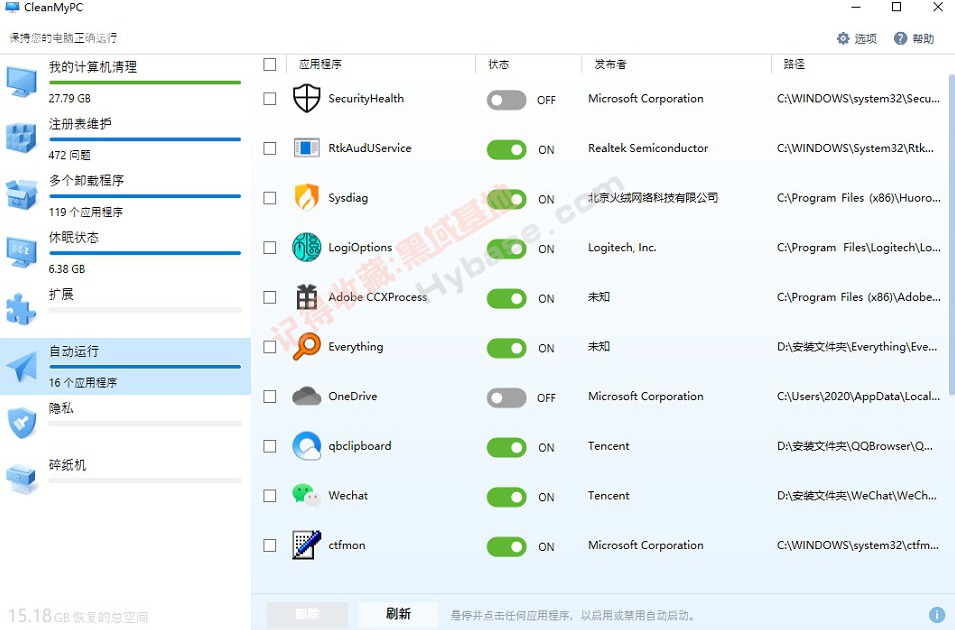The width and height of the screenshot is (955, 630).
Task: Click Realtek Semiconductor publisher cell
Action: [x=647, y=148]
